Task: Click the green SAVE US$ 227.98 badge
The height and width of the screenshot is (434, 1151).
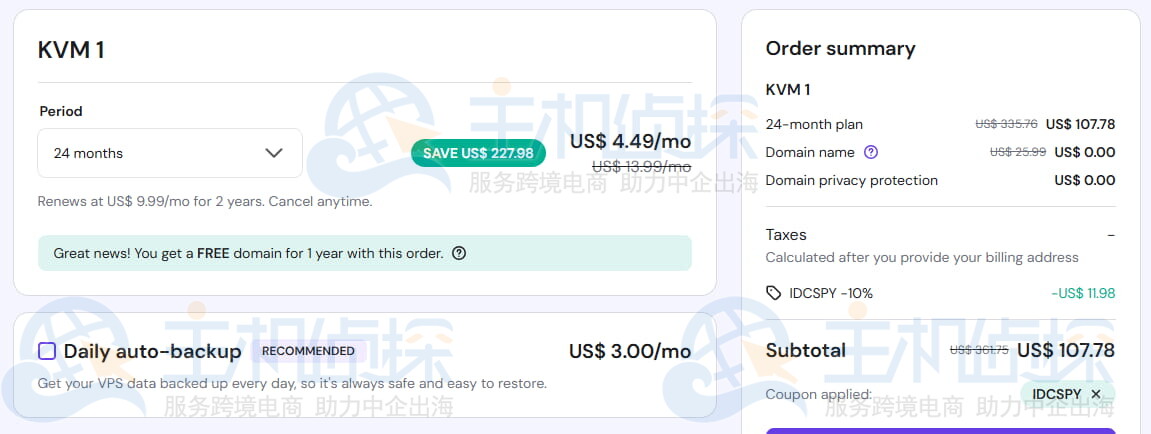Action: 479,153
